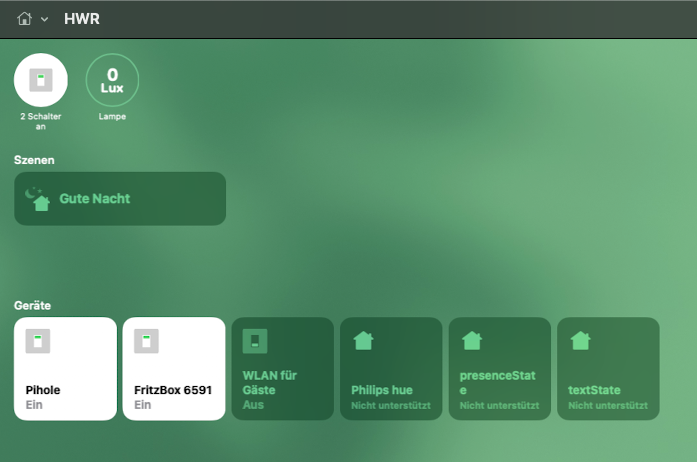This screenshot has height=462, width=697.
Task: Click the Geräte section header
Action: click(33, 305)
